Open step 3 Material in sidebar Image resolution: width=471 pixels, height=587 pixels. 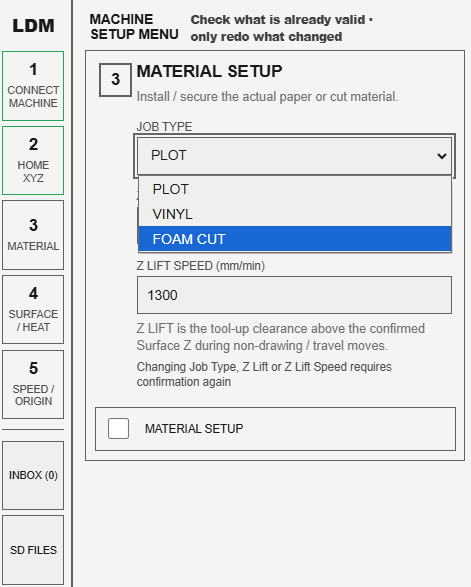[33, 235]
